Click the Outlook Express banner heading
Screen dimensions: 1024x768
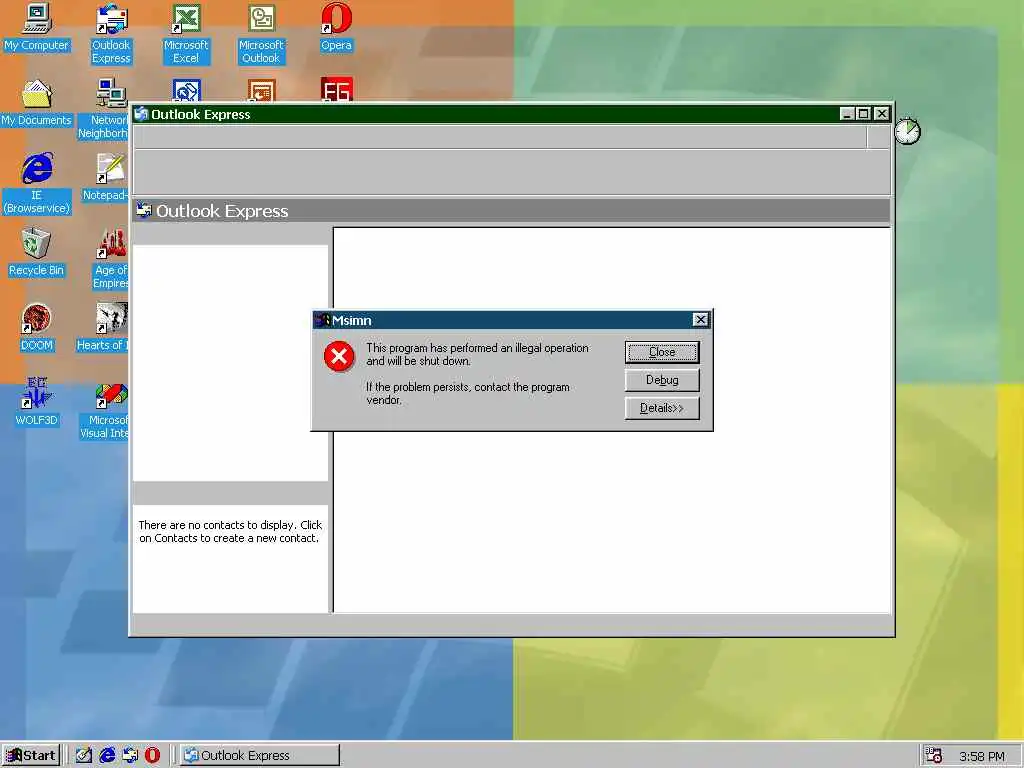click(222, 211)
